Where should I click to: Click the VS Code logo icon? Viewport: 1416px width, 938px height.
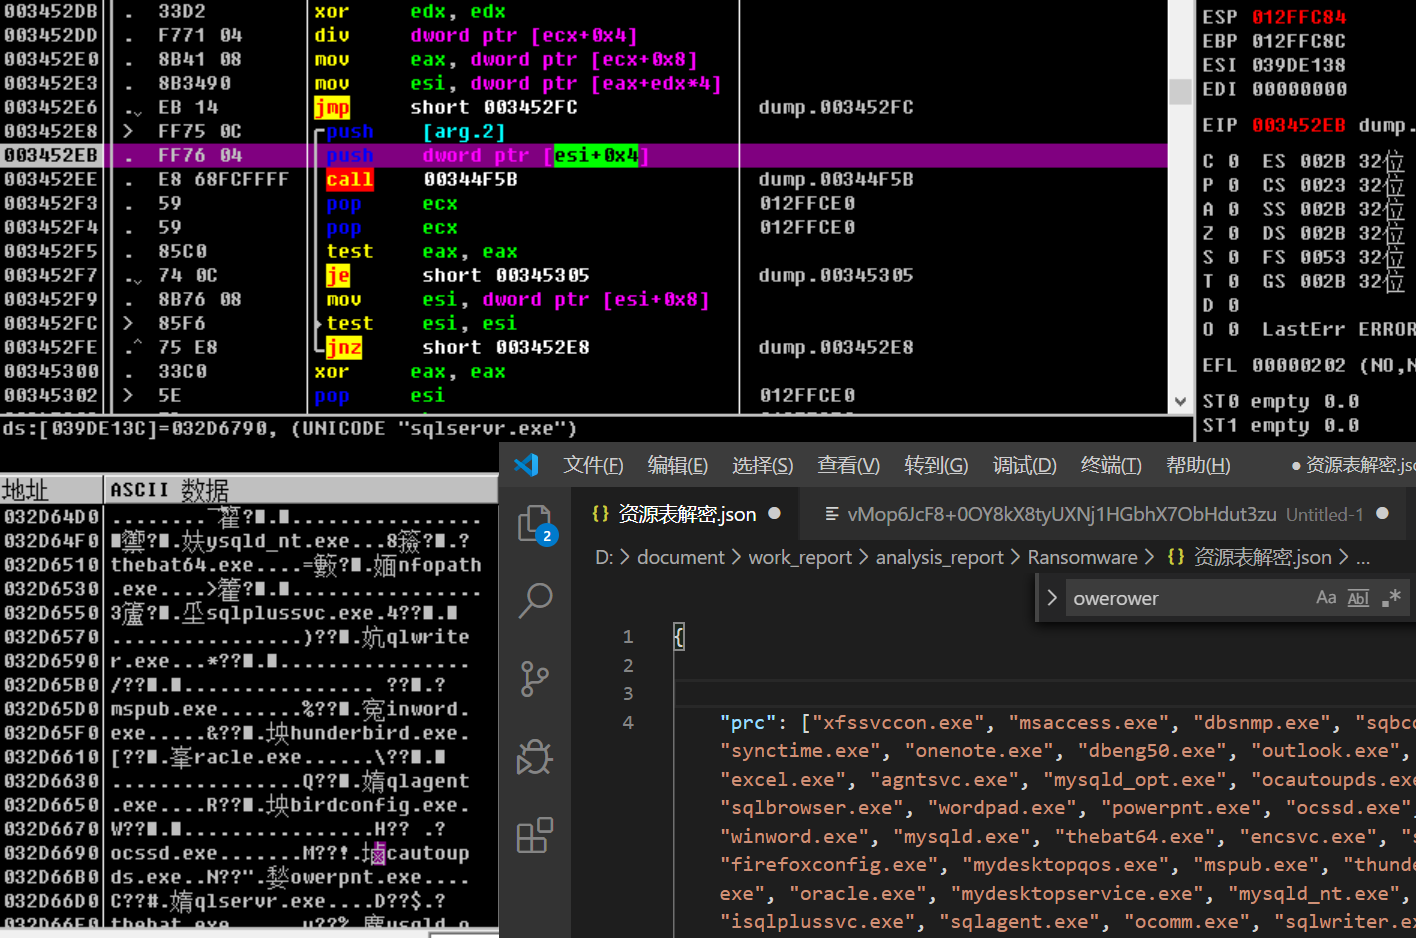coord(526,465)
